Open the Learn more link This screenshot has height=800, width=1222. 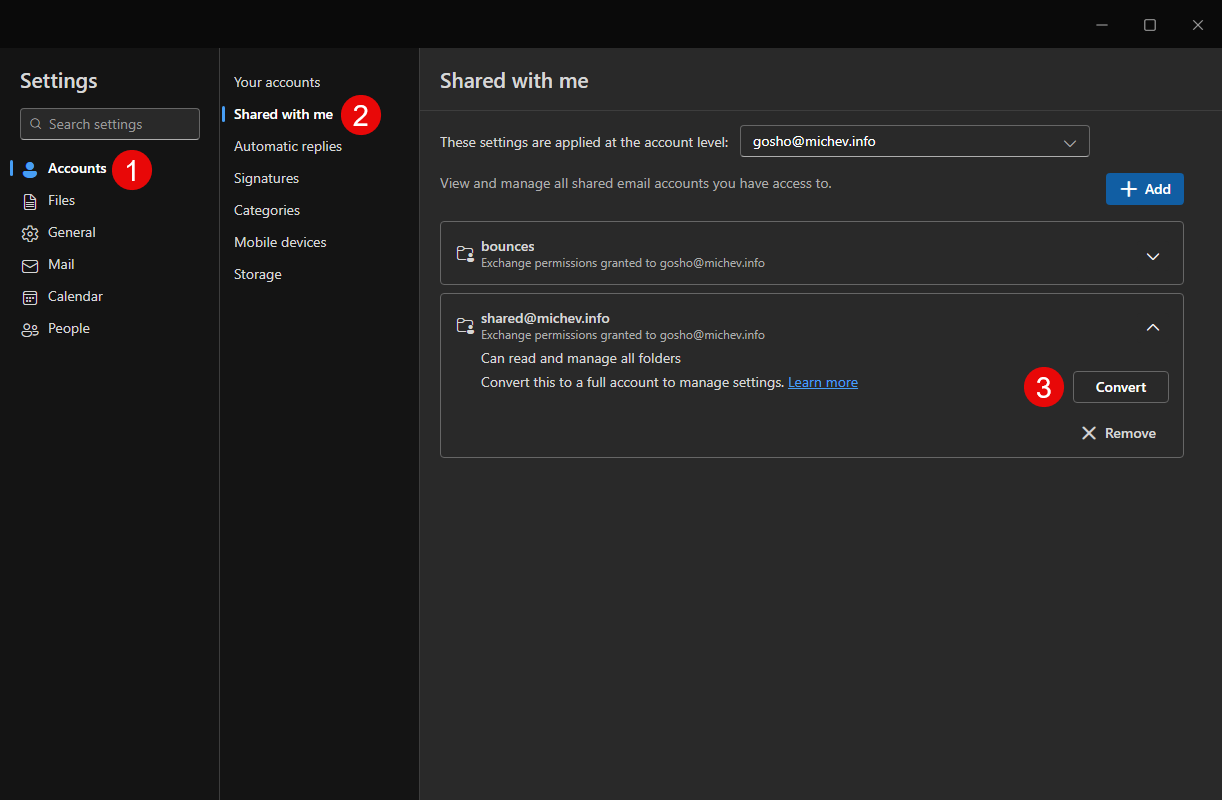coord(823,382)
